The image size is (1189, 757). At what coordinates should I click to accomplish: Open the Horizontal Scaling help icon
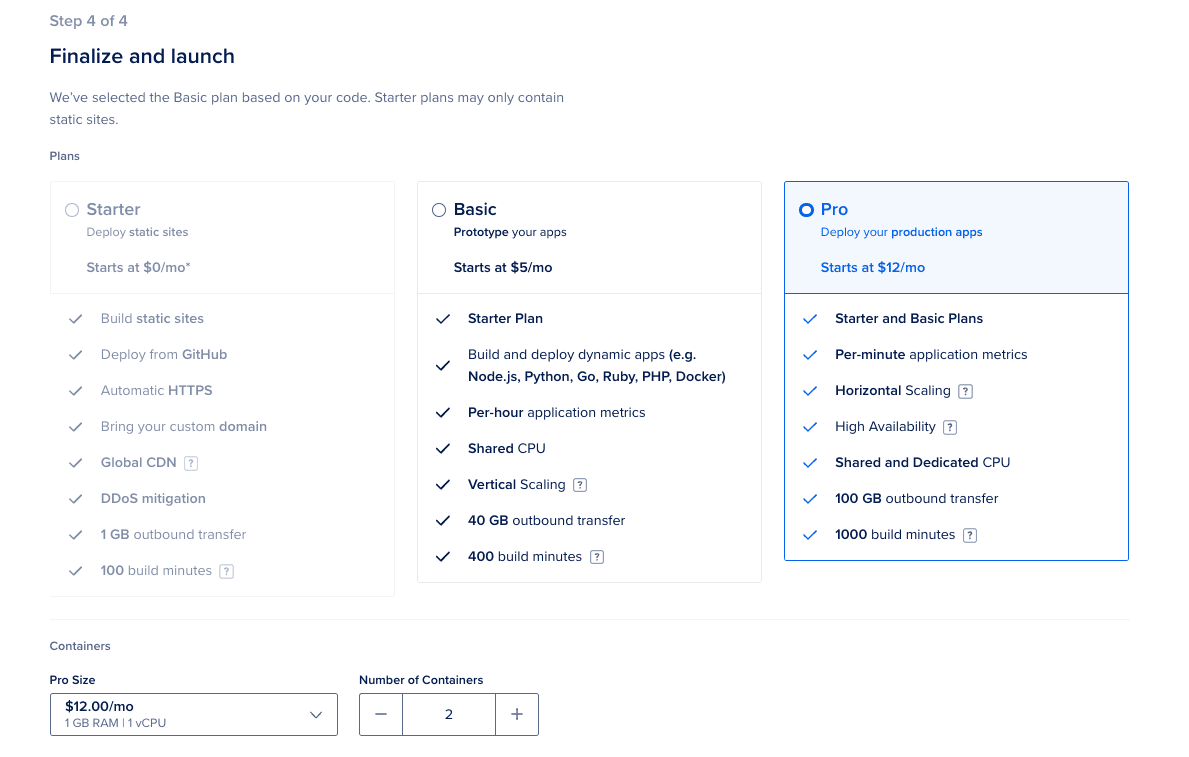click(x=965, y=390)
